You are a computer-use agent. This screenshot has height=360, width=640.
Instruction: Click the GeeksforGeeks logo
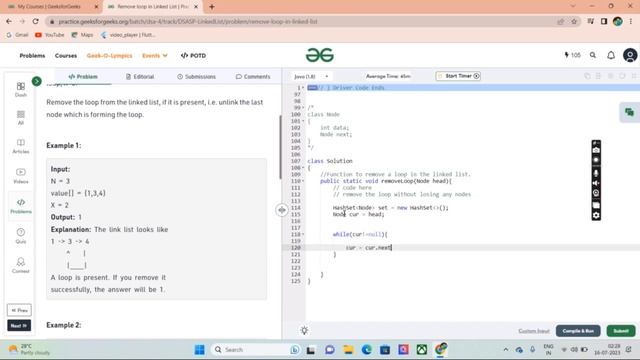[x=320, y=55]
